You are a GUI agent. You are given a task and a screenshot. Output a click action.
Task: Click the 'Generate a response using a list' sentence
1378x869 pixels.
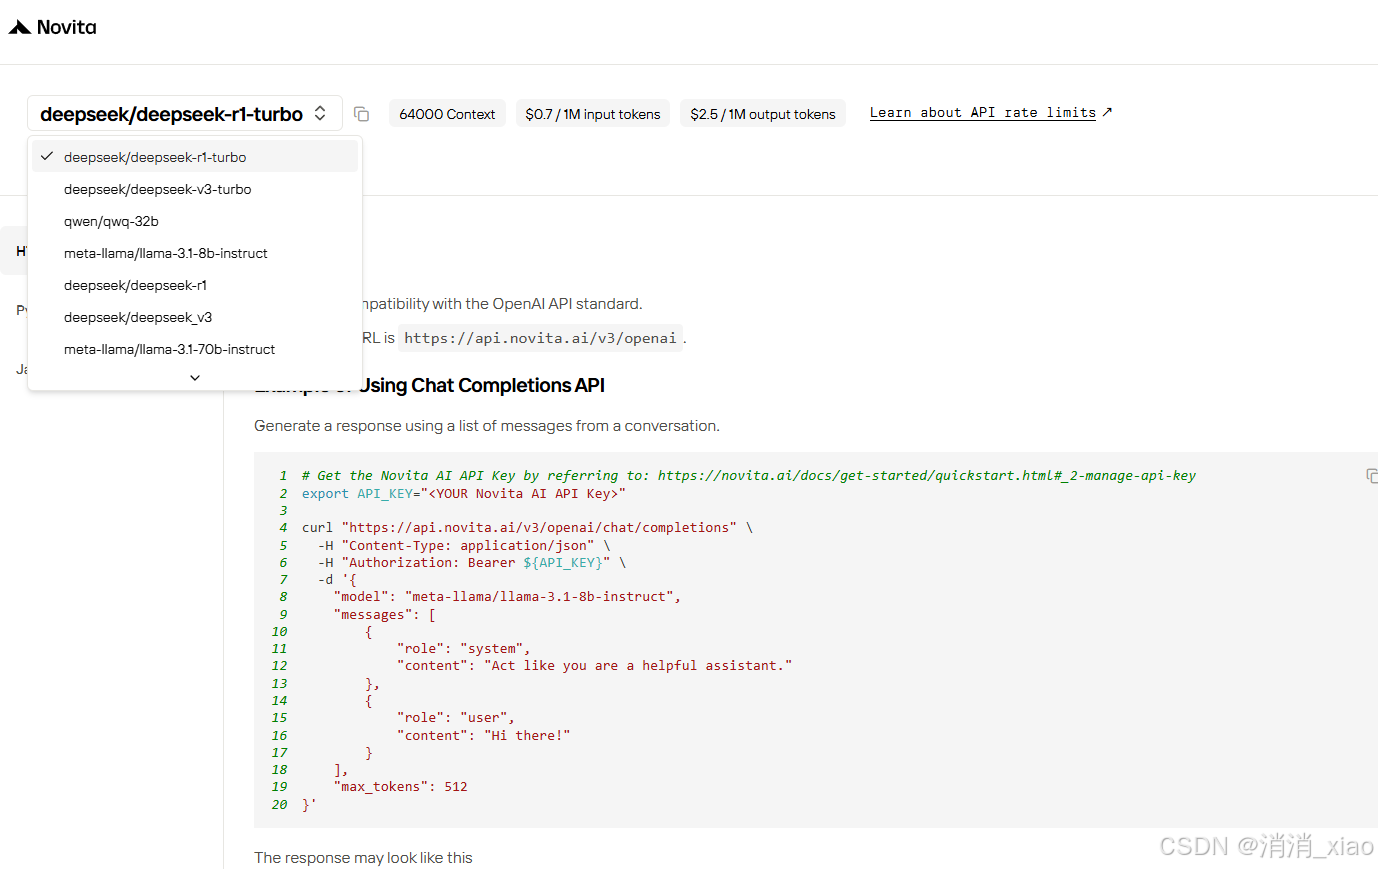click(x=487, y=426)
